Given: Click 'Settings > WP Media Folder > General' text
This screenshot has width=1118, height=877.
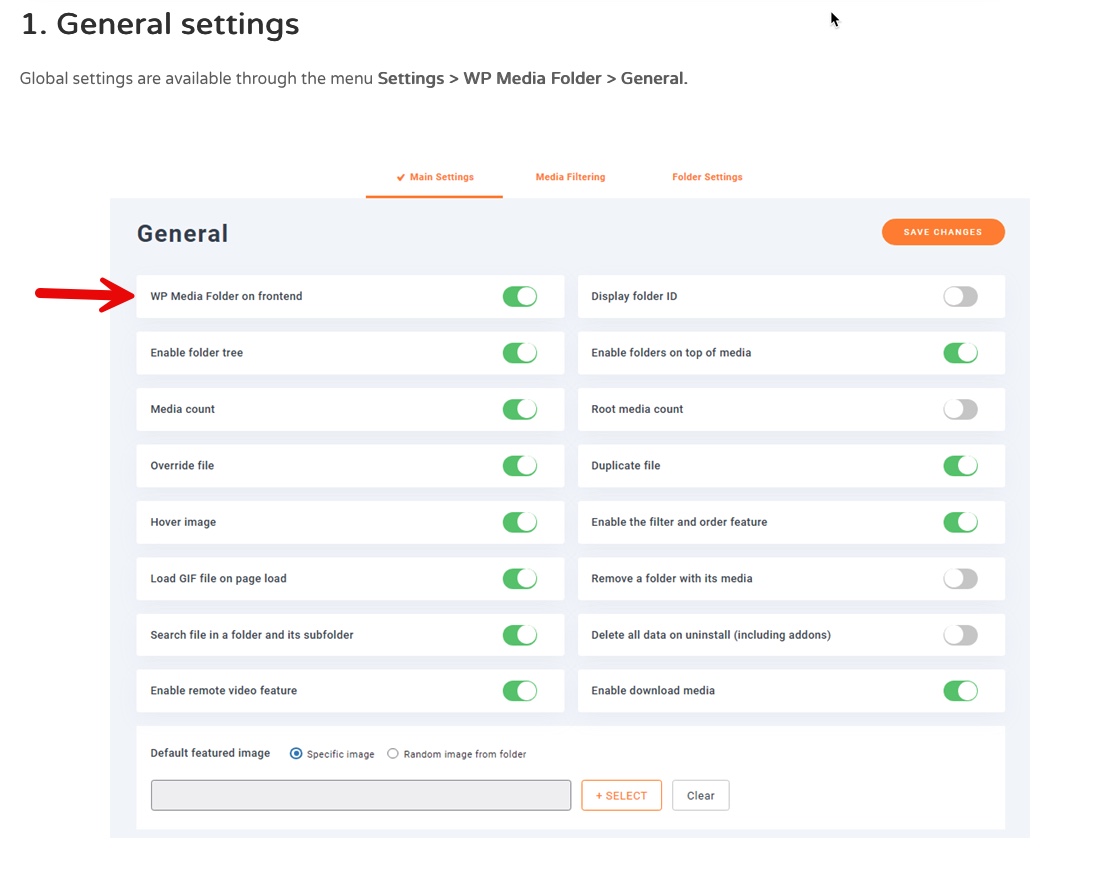Looking at the screenshot, I should (x=531, y=78).
